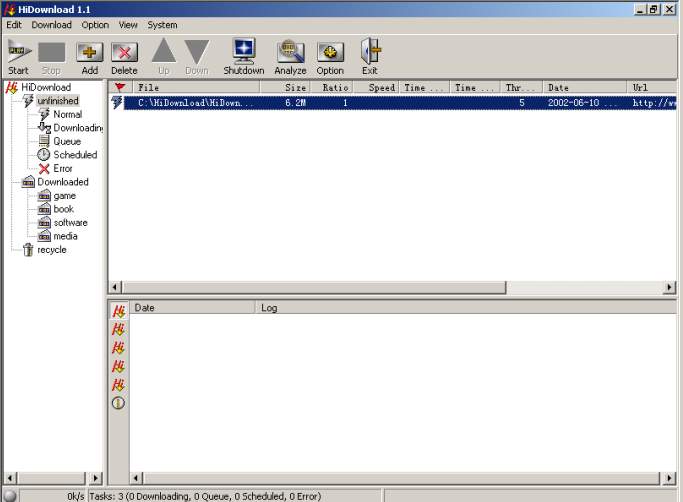Click the greyed Stop toolbar button

[51, 57]
